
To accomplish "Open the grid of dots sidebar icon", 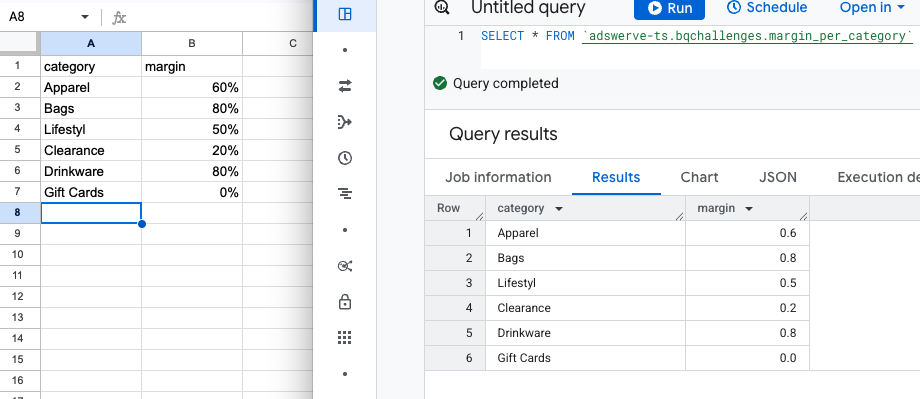I will tap(345, 337).
